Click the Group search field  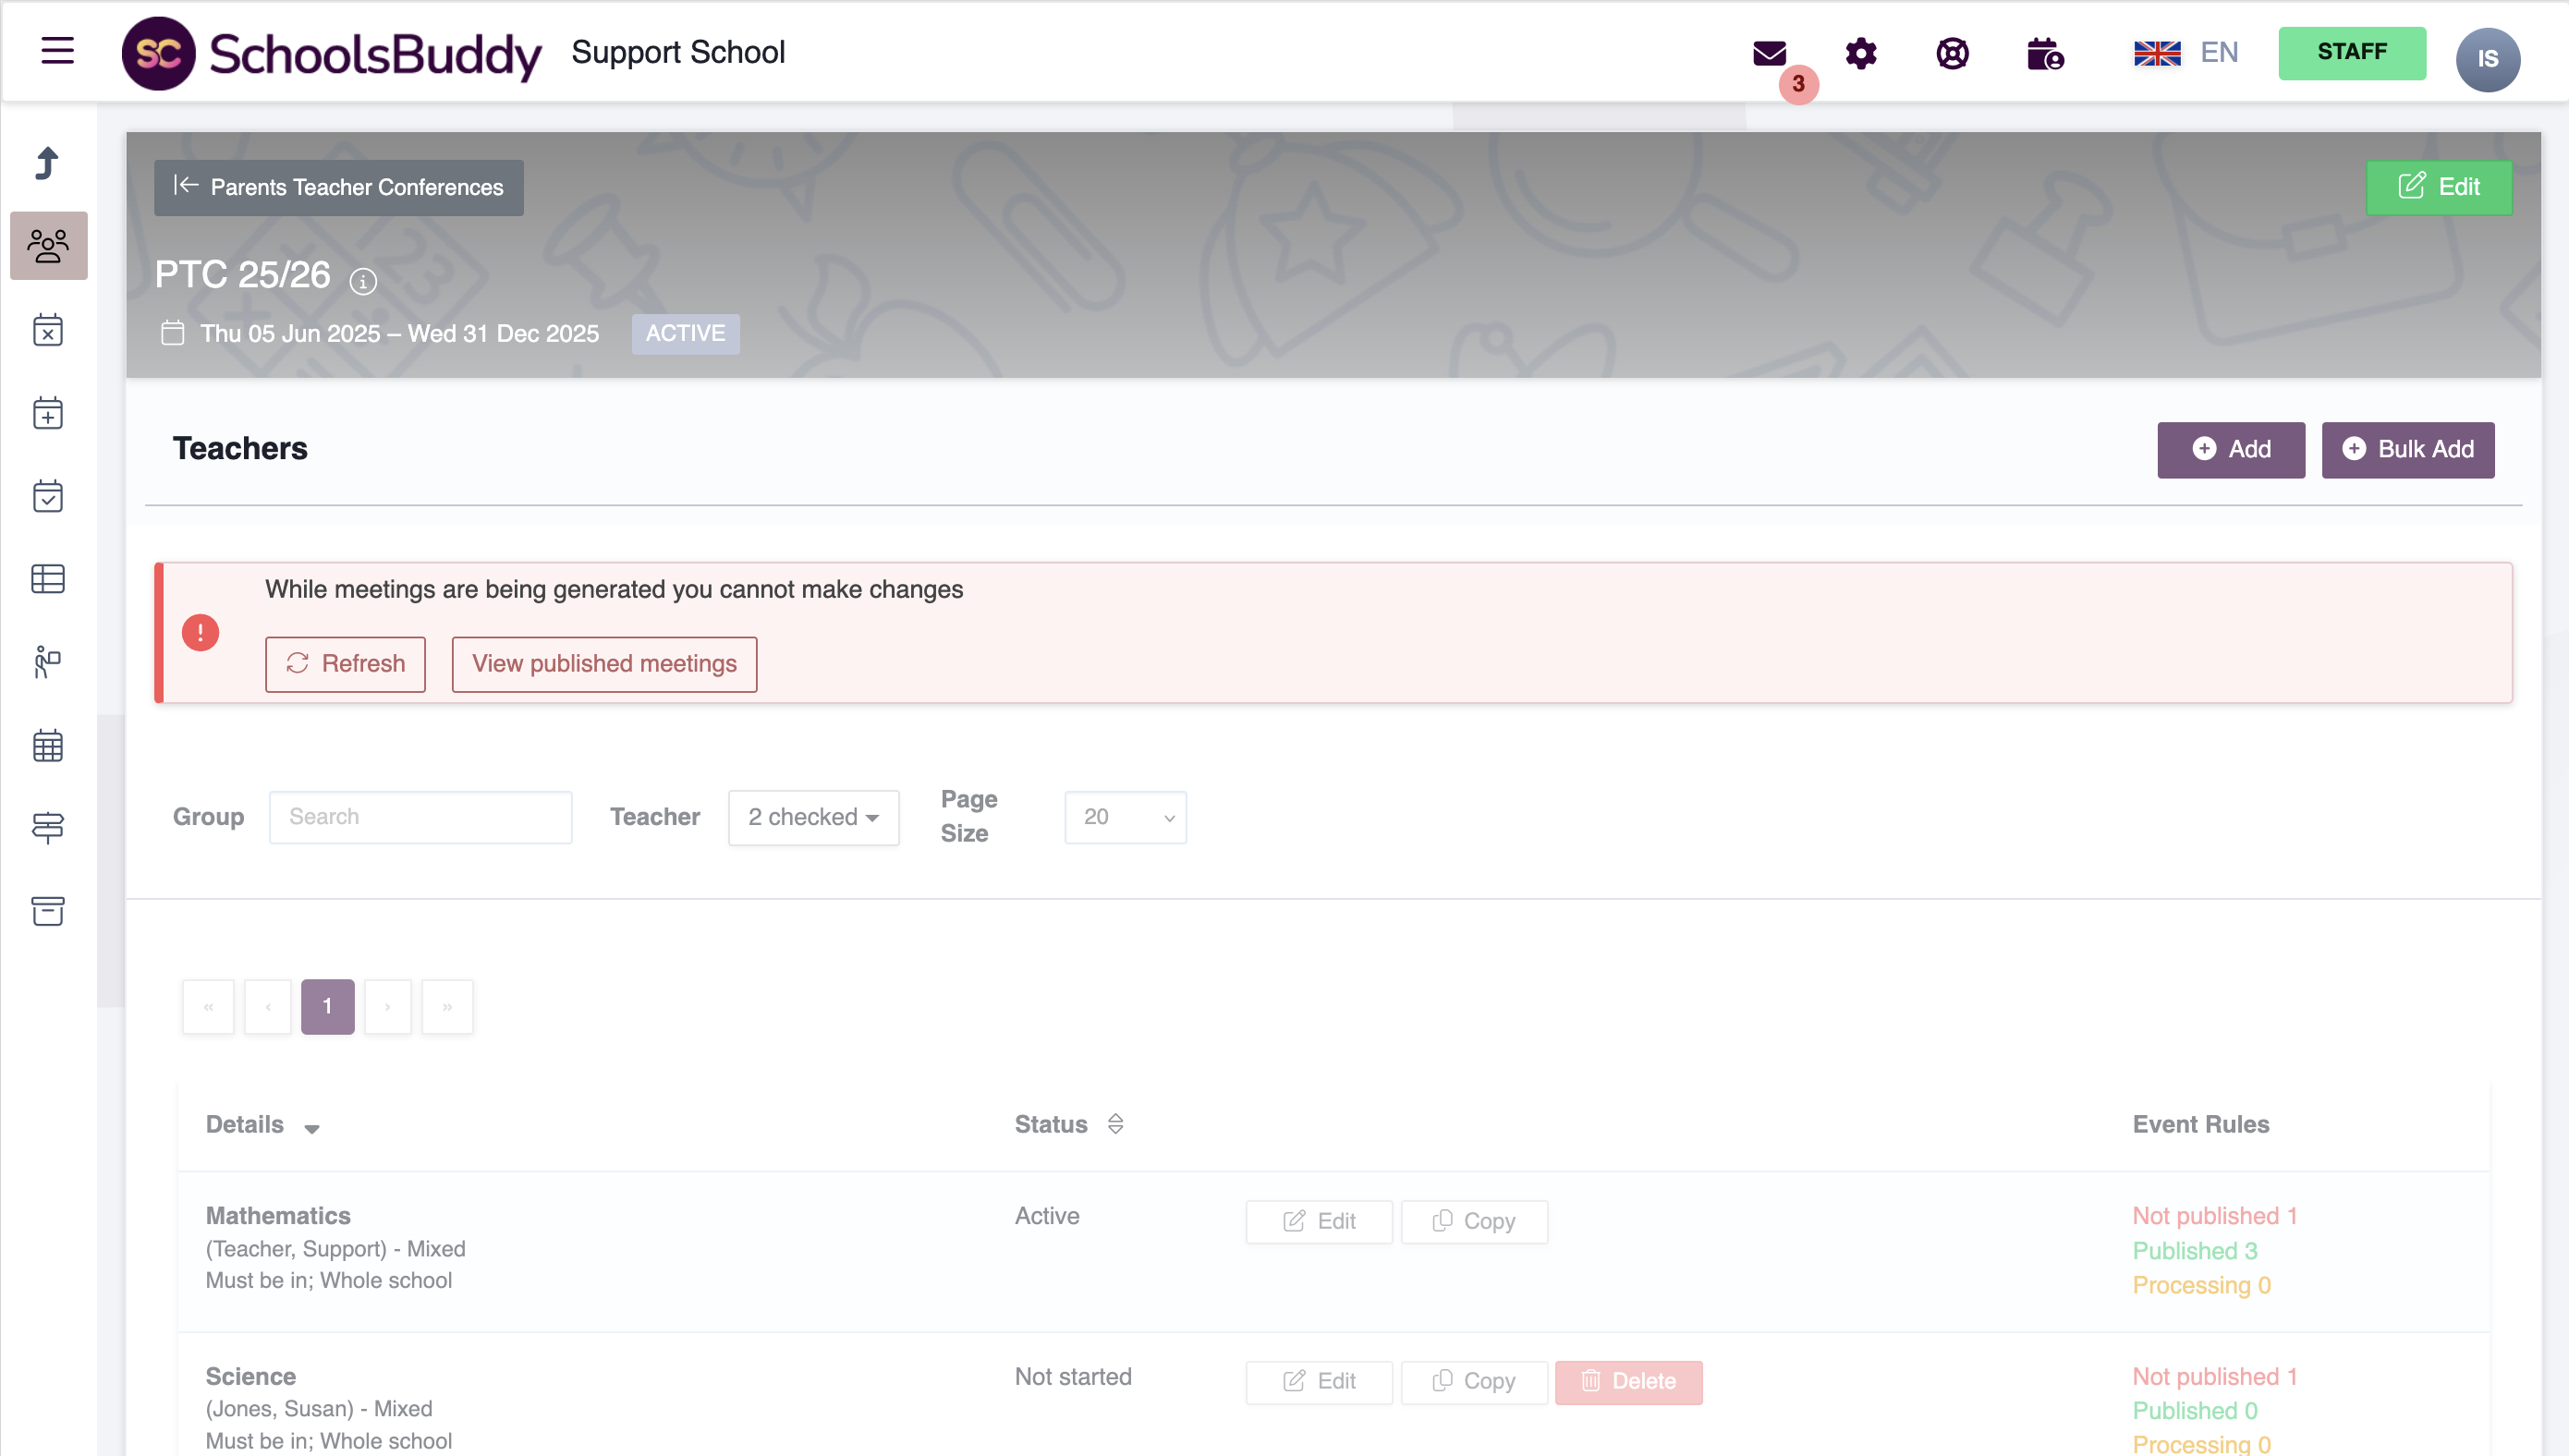tap(420, 817)
